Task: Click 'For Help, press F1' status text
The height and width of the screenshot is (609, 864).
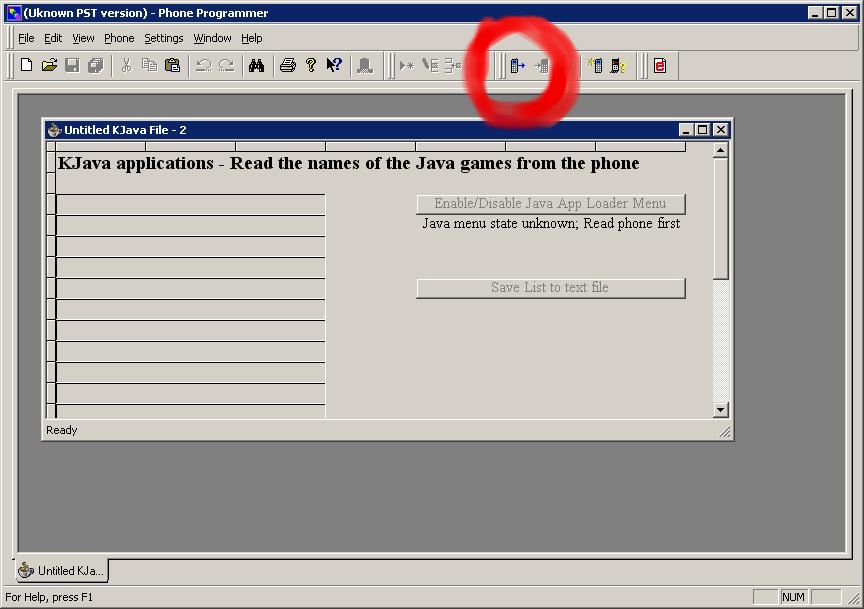Action: tap(49, 597)
